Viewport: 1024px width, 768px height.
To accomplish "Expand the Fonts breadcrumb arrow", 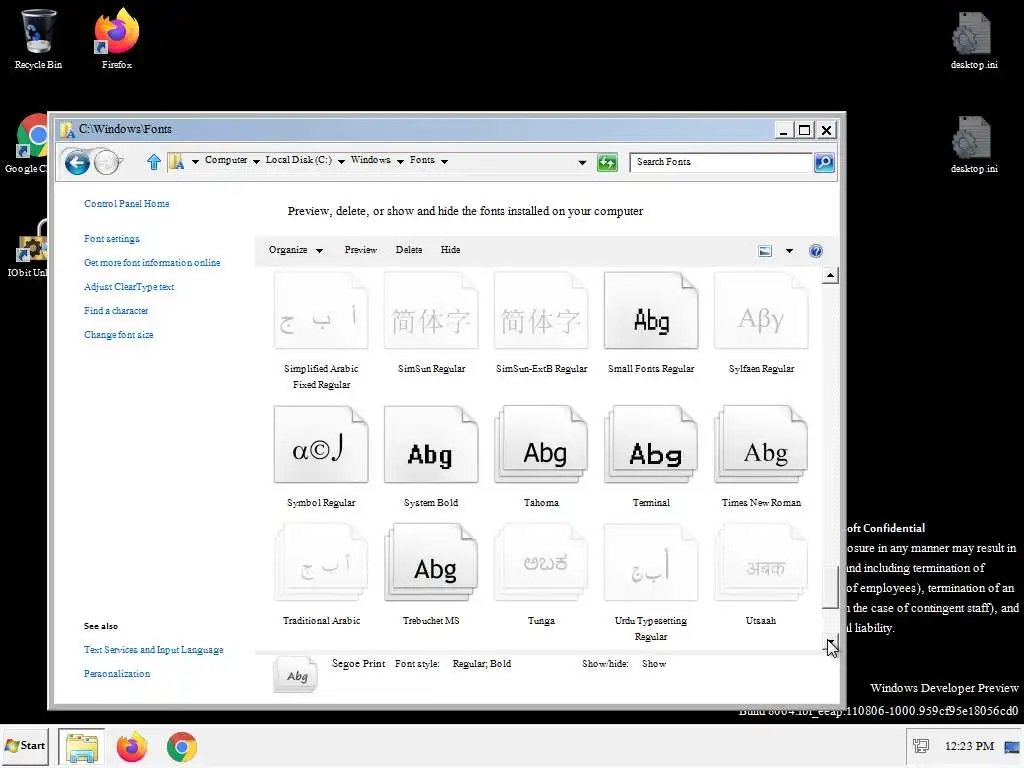I will [444, 161].
